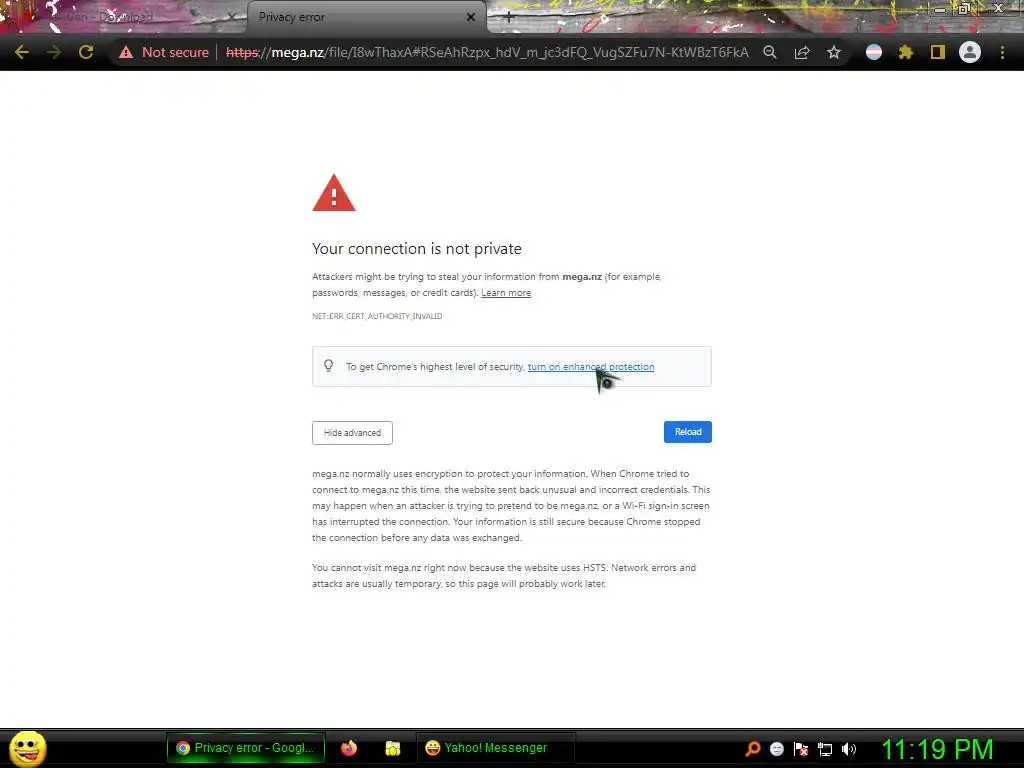Open the flag notification tray icon
The image size is (1024, 768).
pos(801,749)
